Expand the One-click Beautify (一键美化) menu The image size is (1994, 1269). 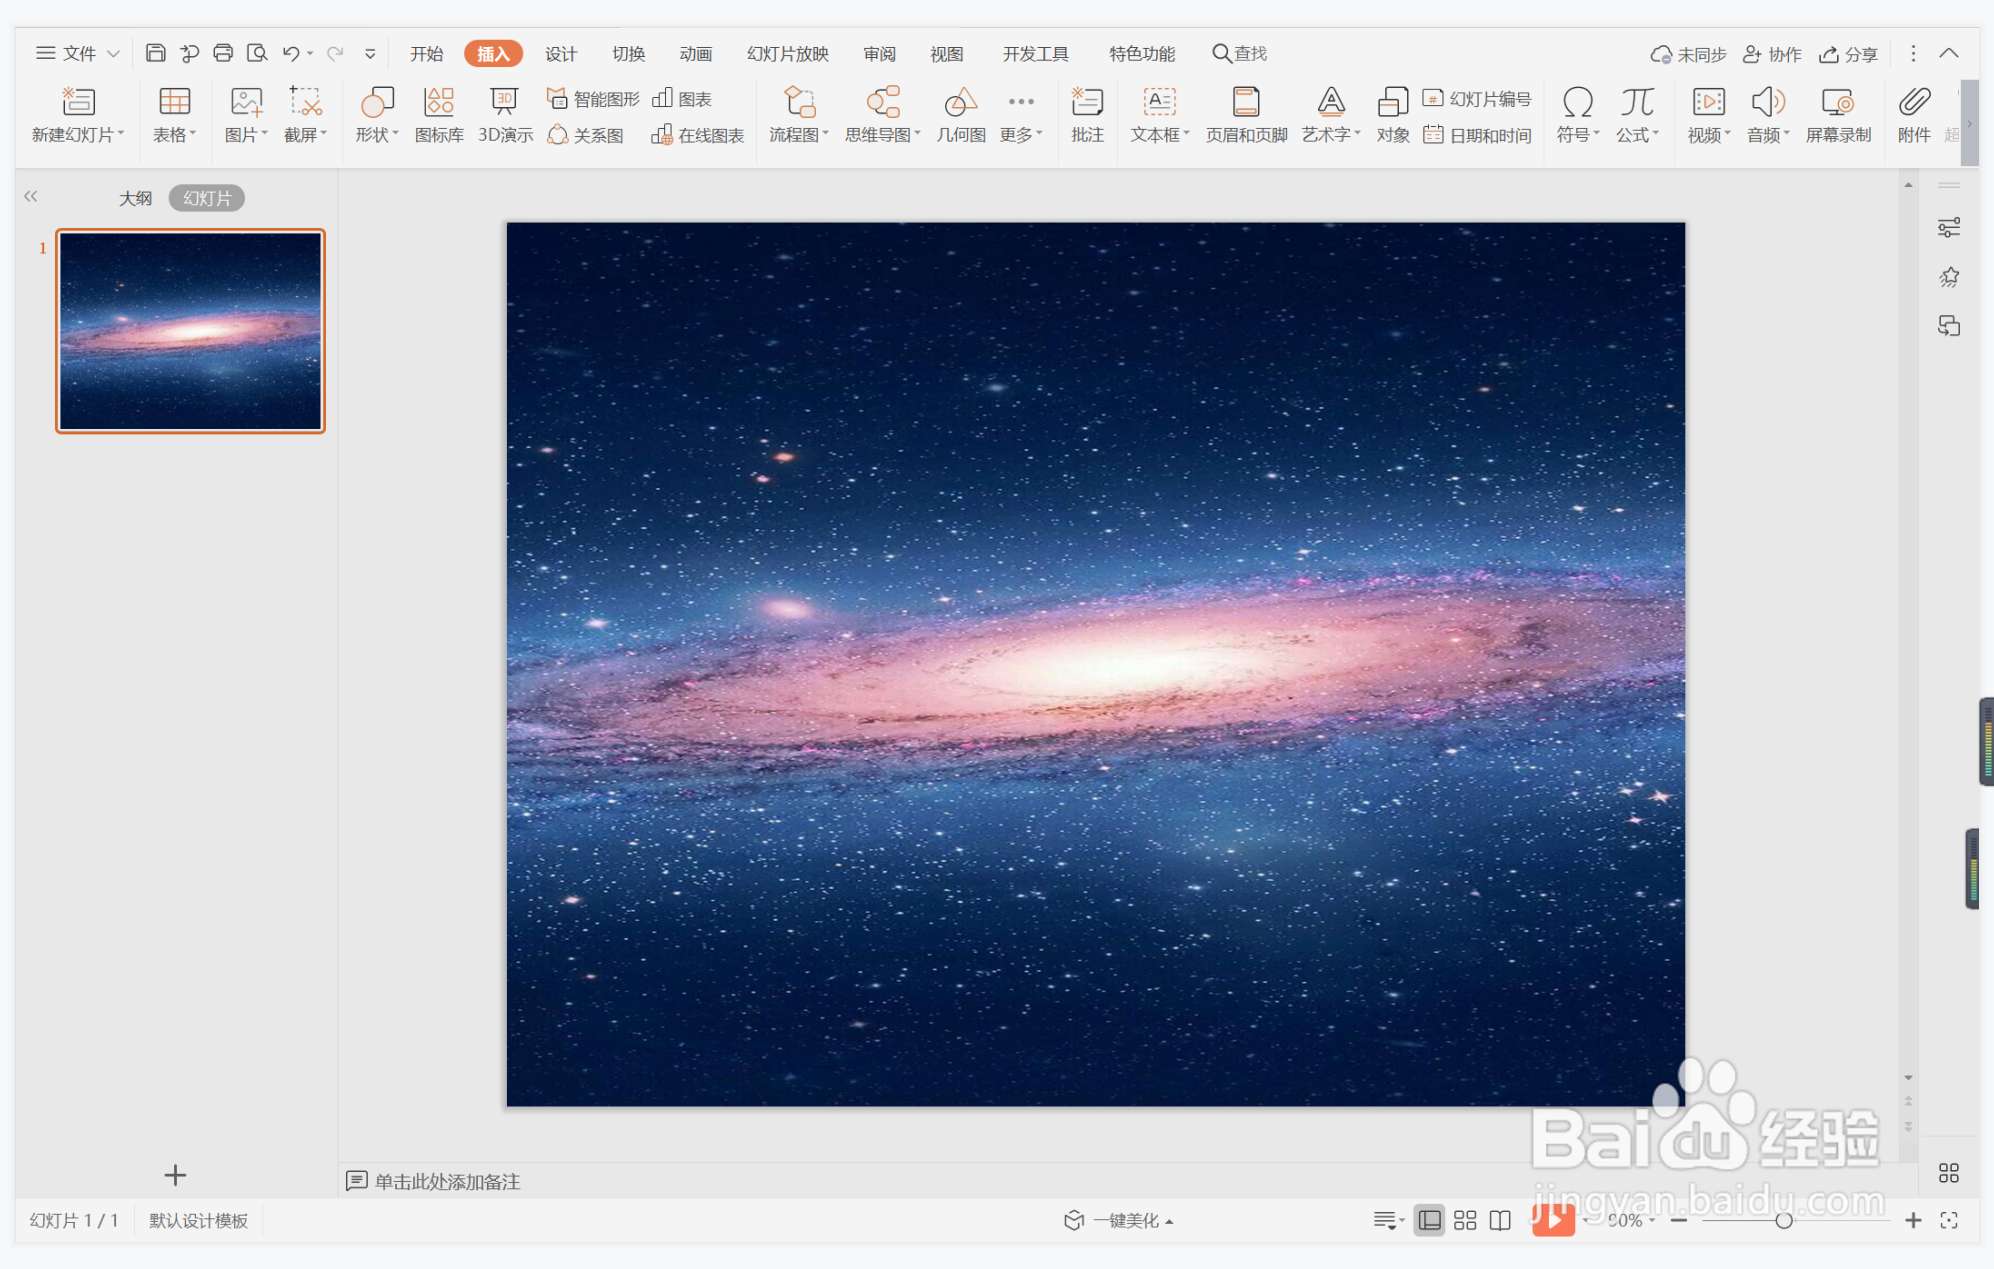click(x=1119, y=1220)
